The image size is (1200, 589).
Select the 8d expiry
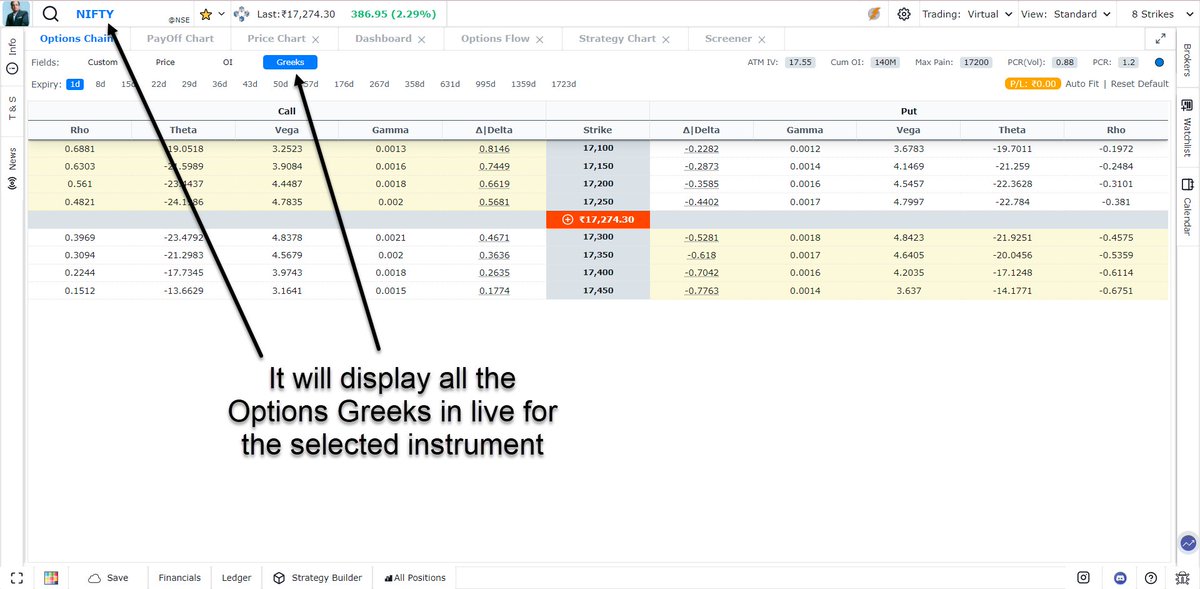point(100,84)
